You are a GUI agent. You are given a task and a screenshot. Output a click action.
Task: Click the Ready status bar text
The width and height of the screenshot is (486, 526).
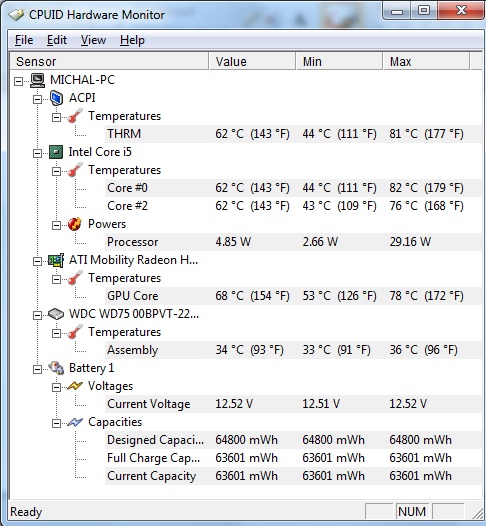click(x=26, y=512)
